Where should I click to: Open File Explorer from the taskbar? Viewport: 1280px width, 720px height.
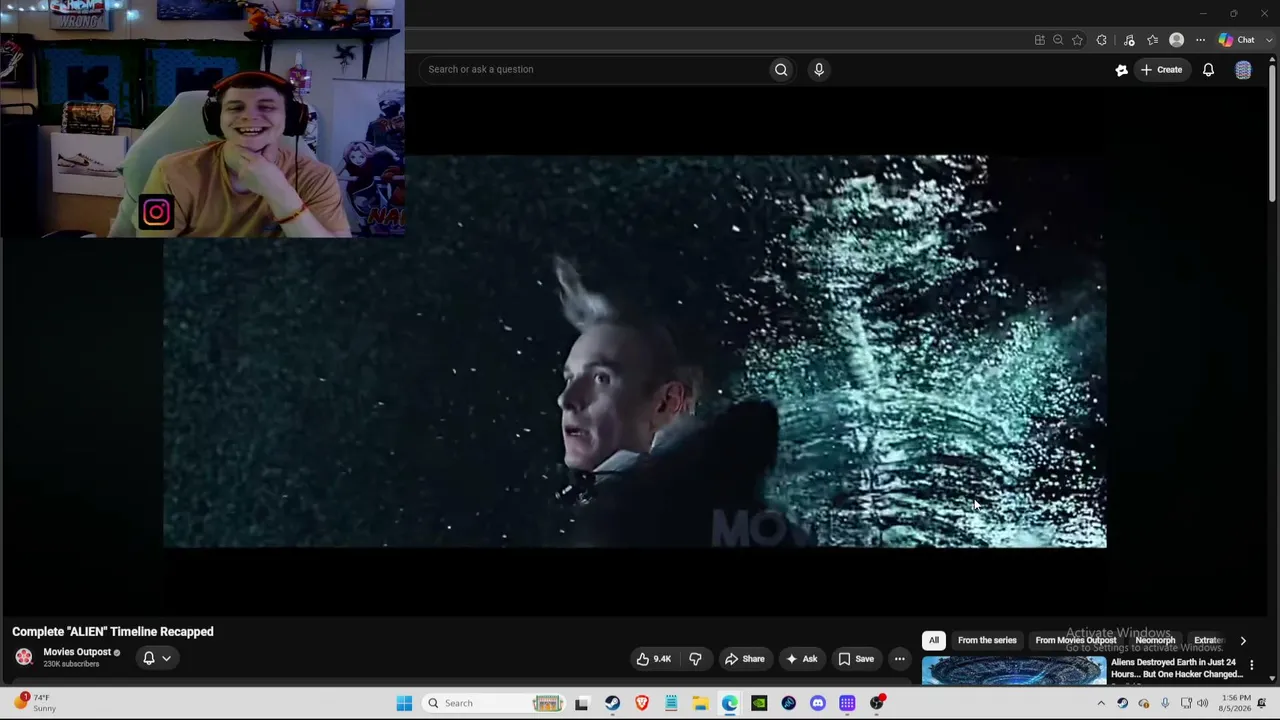(700, 703)
